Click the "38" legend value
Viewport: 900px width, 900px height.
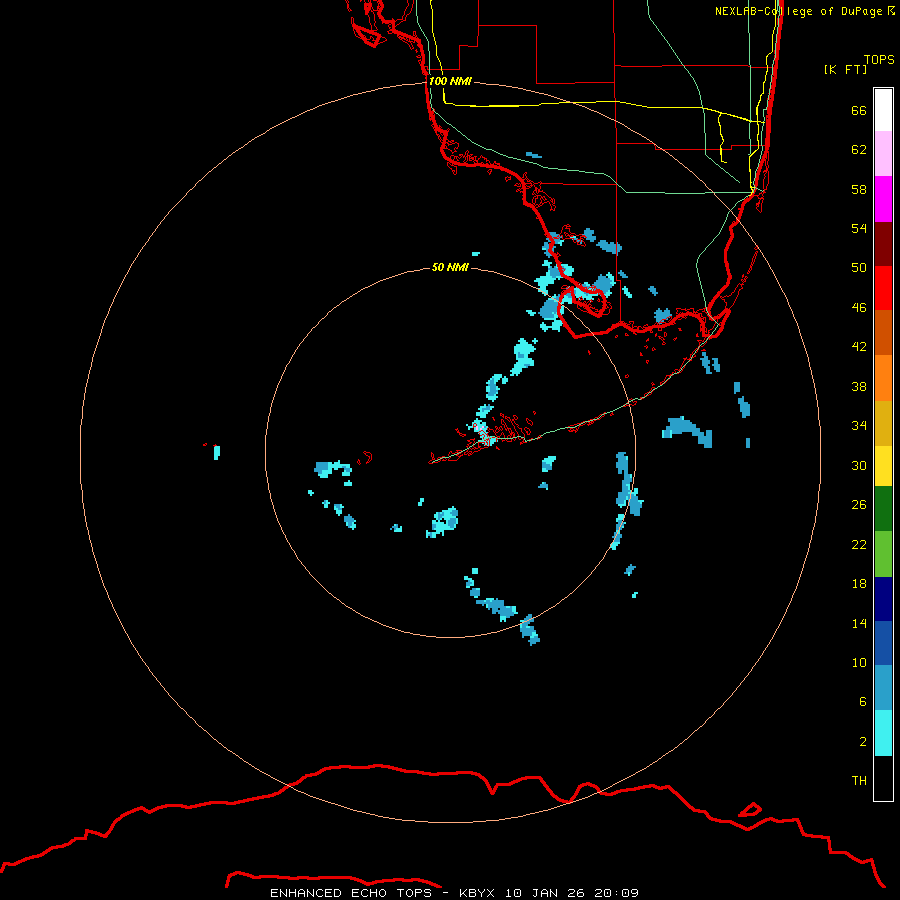point(859,386)
